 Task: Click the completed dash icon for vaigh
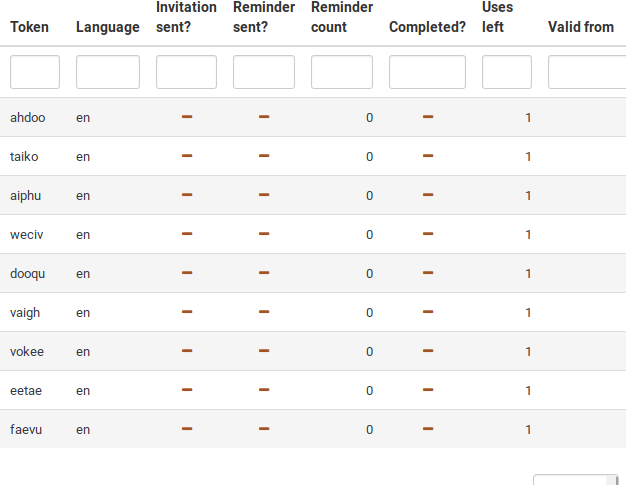[x=428, y=312]
